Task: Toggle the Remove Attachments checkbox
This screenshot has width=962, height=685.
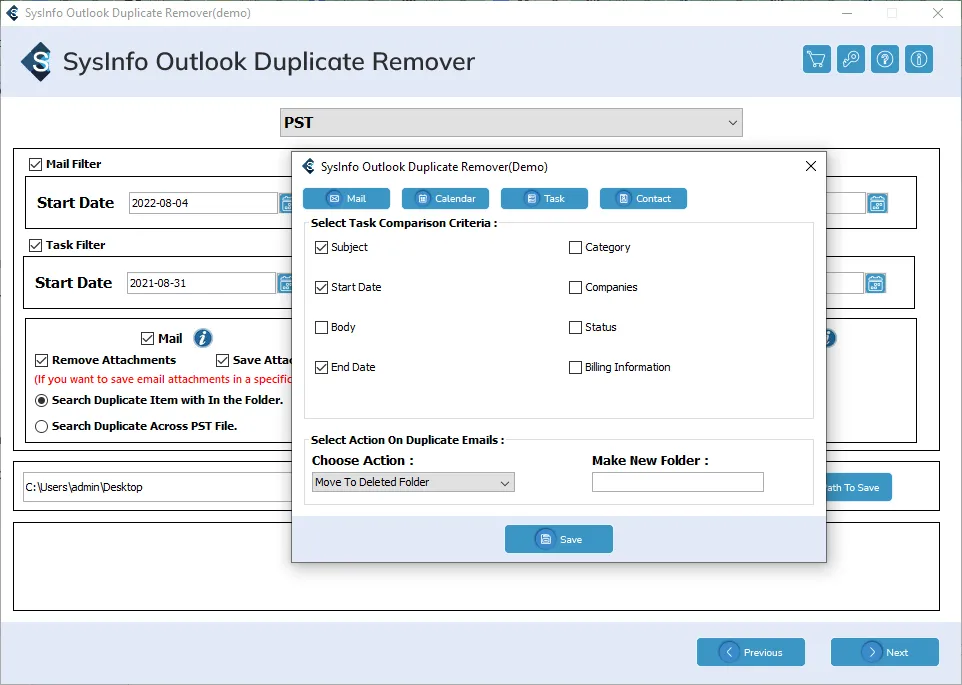Action: pyautogui.click(x=42, y=360)
